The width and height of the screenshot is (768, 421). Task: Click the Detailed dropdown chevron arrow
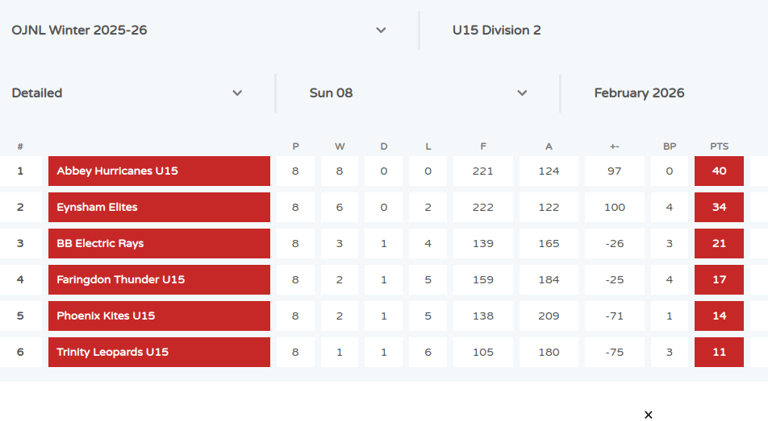237,93
